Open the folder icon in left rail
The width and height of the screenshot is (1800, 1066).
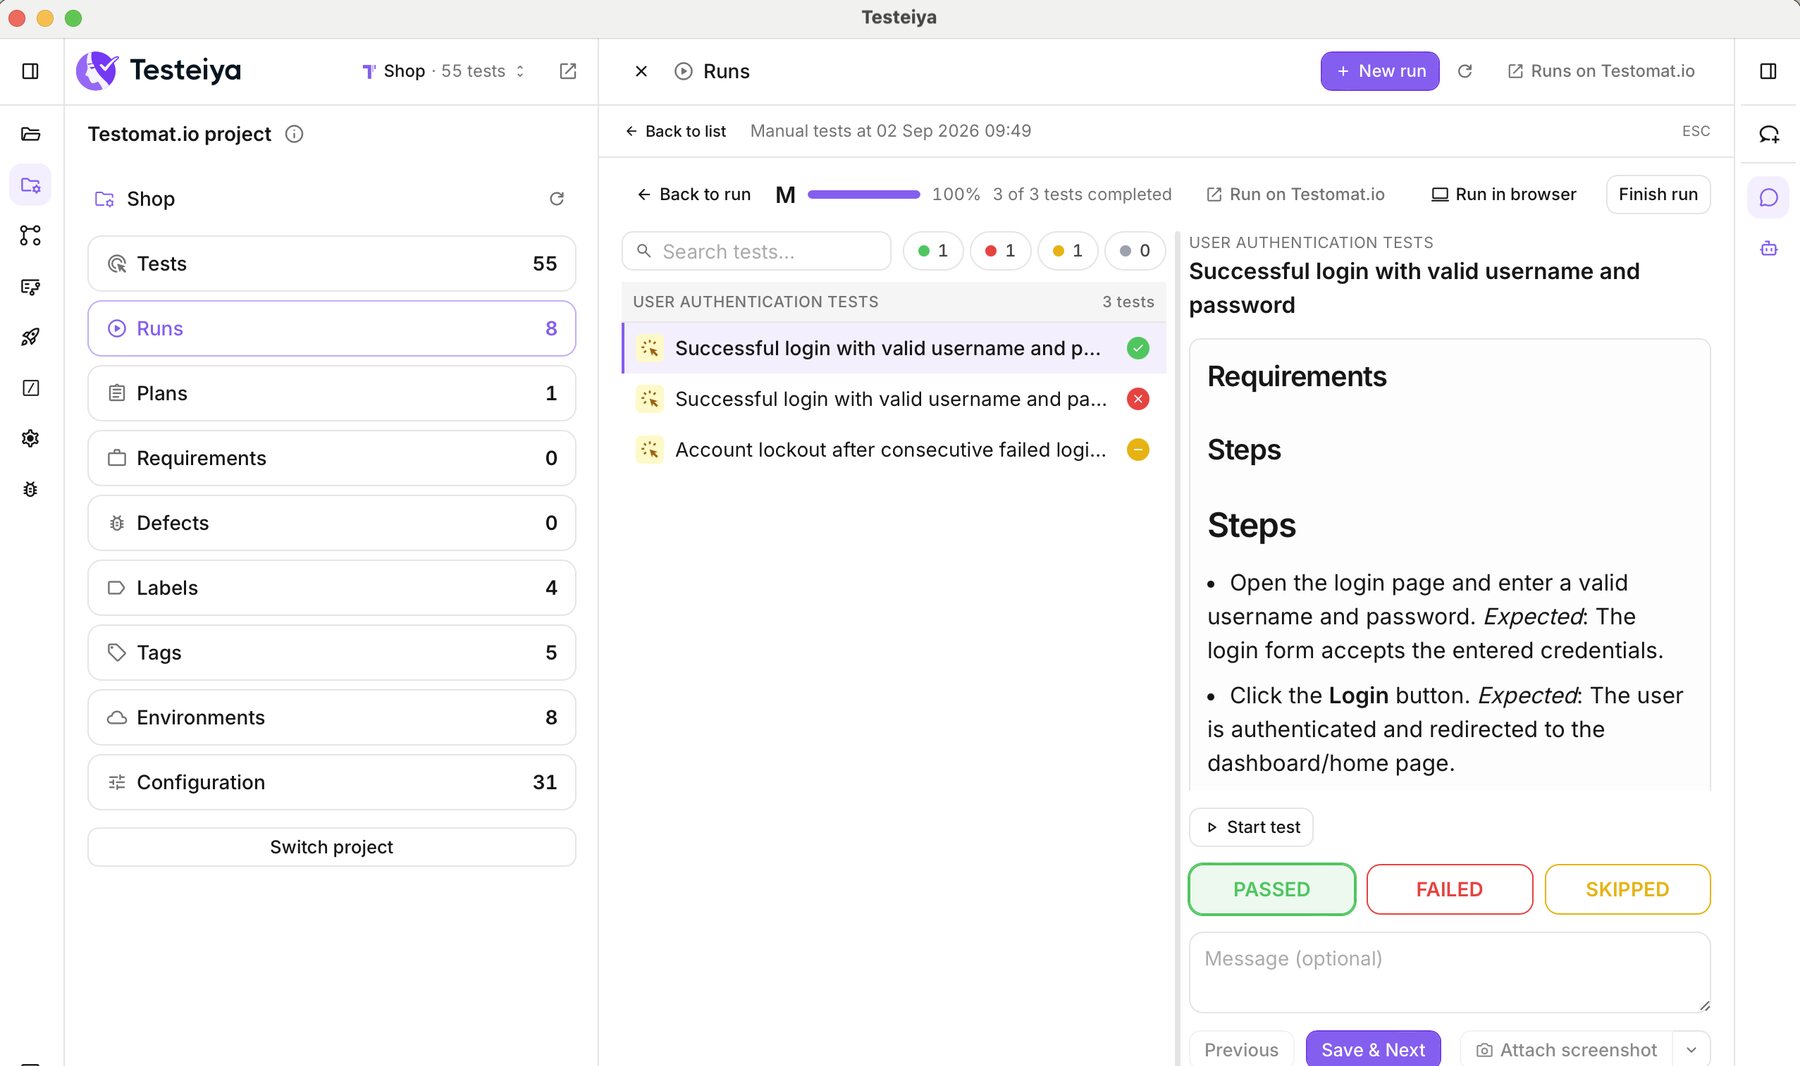[30, 134]
